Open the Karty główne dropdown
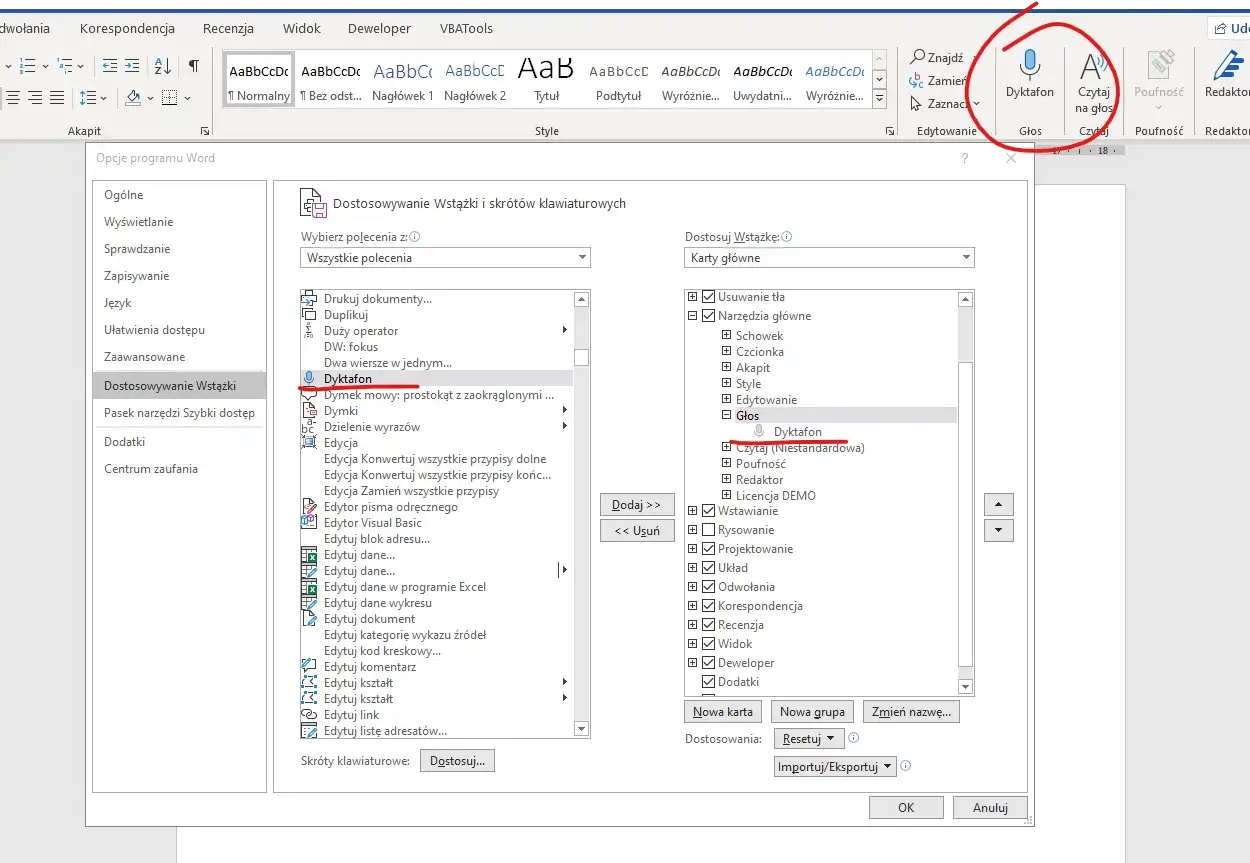1250x863 pixels. tap(829, 258)
